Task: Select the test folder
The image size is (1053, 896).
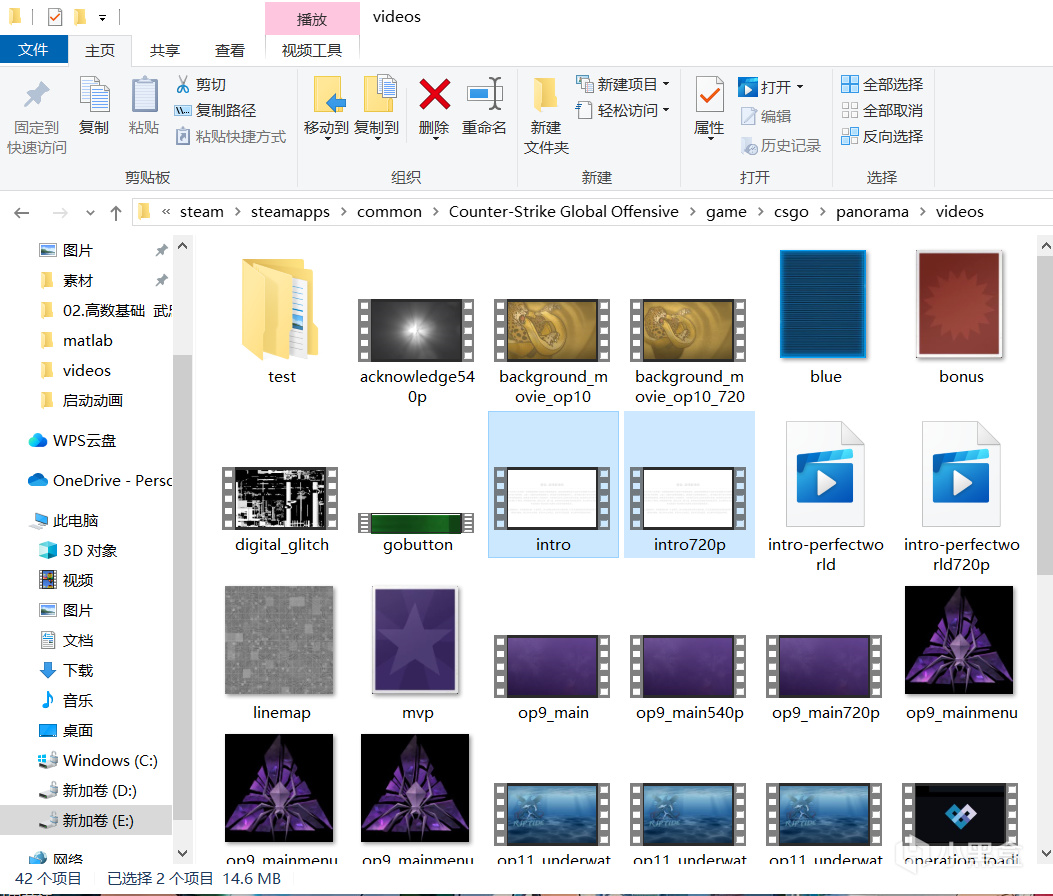Action: [x=281, y=321]
